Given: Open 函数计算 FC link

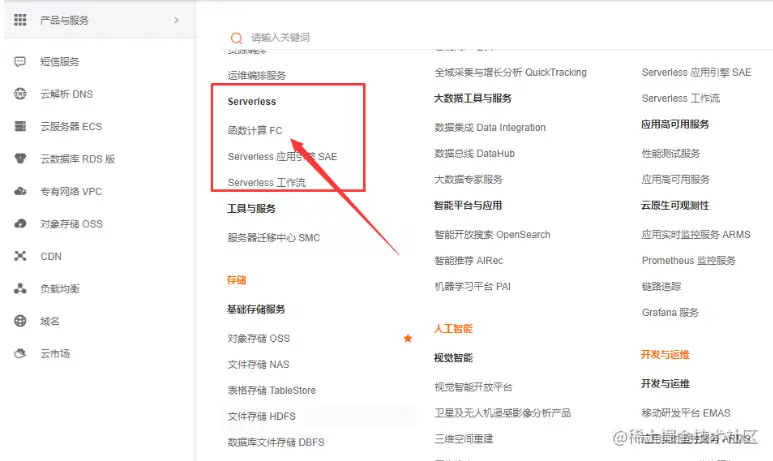Looking at the screenshot, I should [x=255, y=130].
